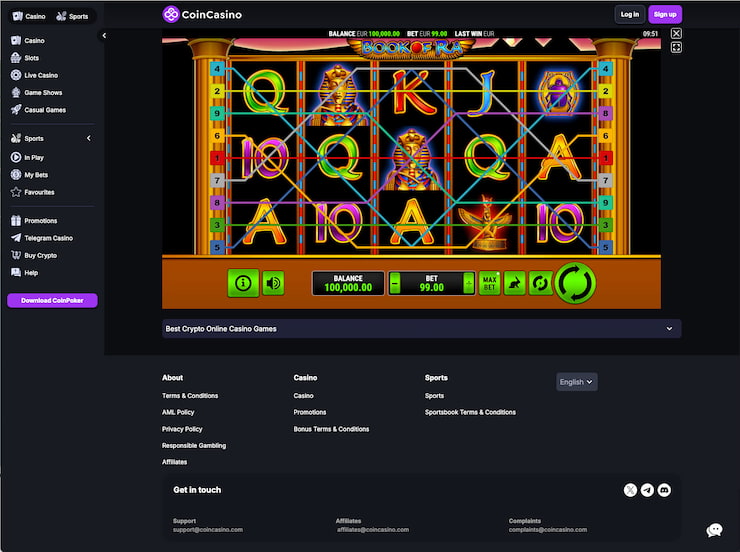Open the game info button
Screen dimensions: 740x552
click(243, 283)
